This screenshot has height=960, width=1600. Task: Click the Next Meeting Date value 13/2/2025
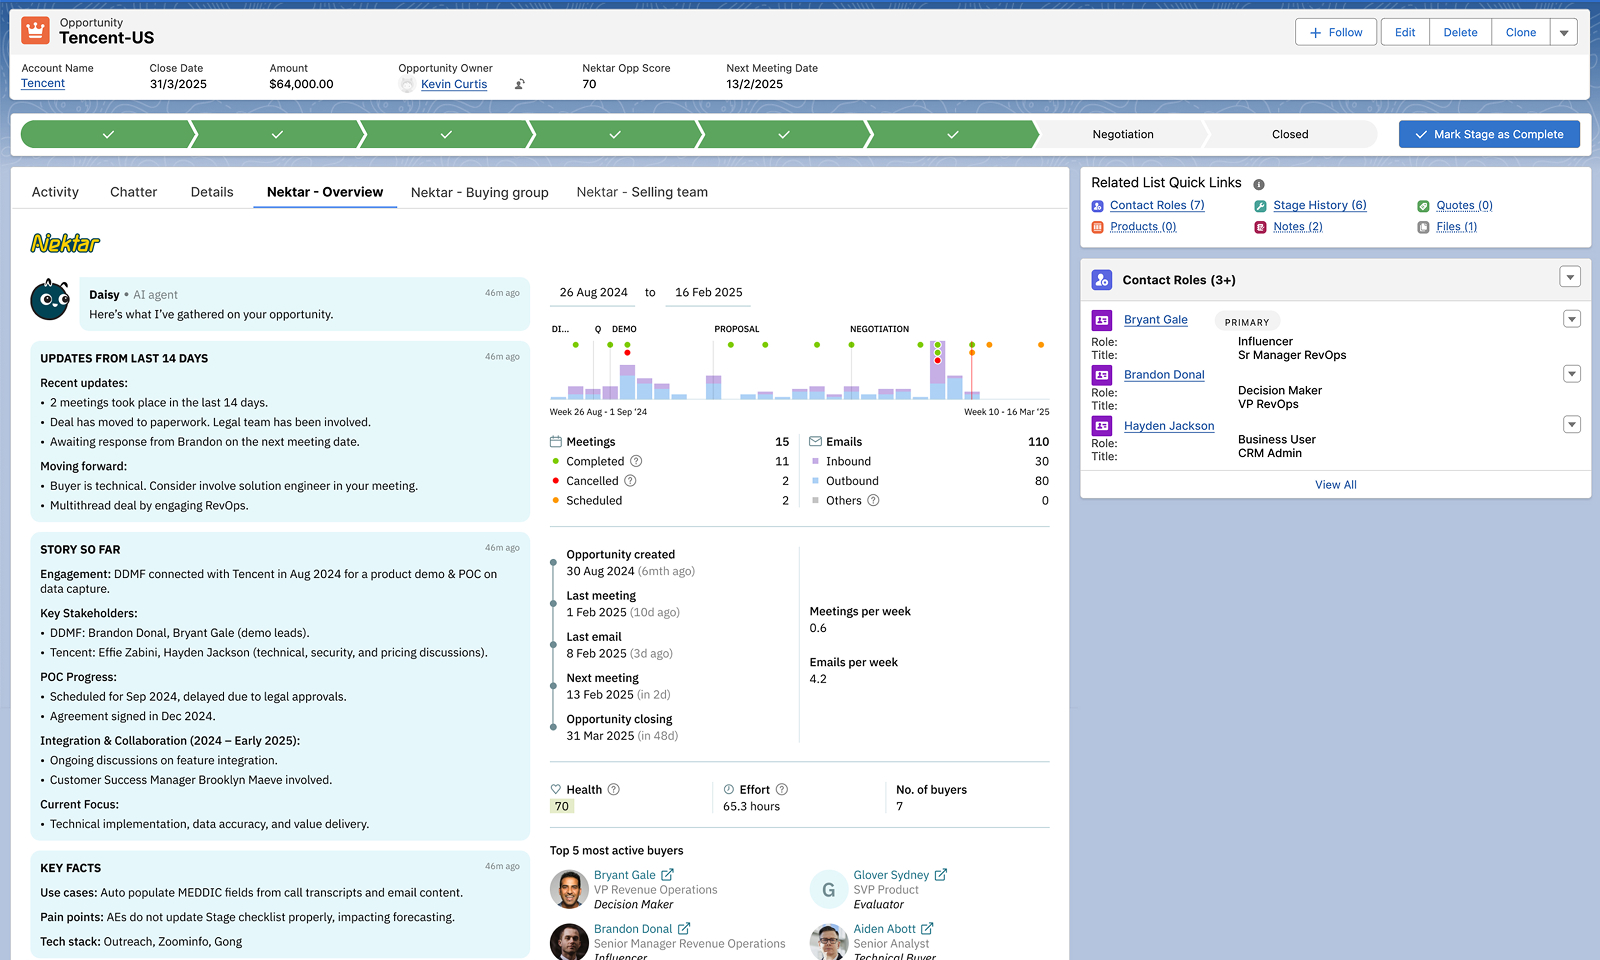point(755,85)
